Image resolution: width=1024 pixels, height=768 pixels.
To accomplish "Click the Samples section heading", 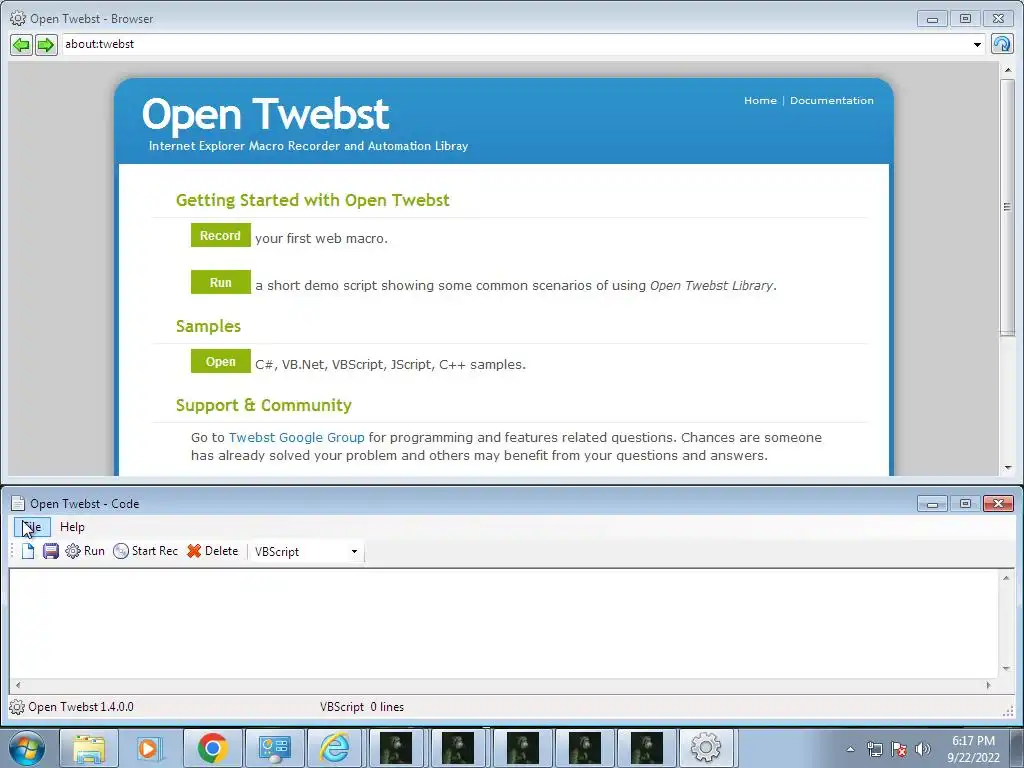I will (208, 326).
